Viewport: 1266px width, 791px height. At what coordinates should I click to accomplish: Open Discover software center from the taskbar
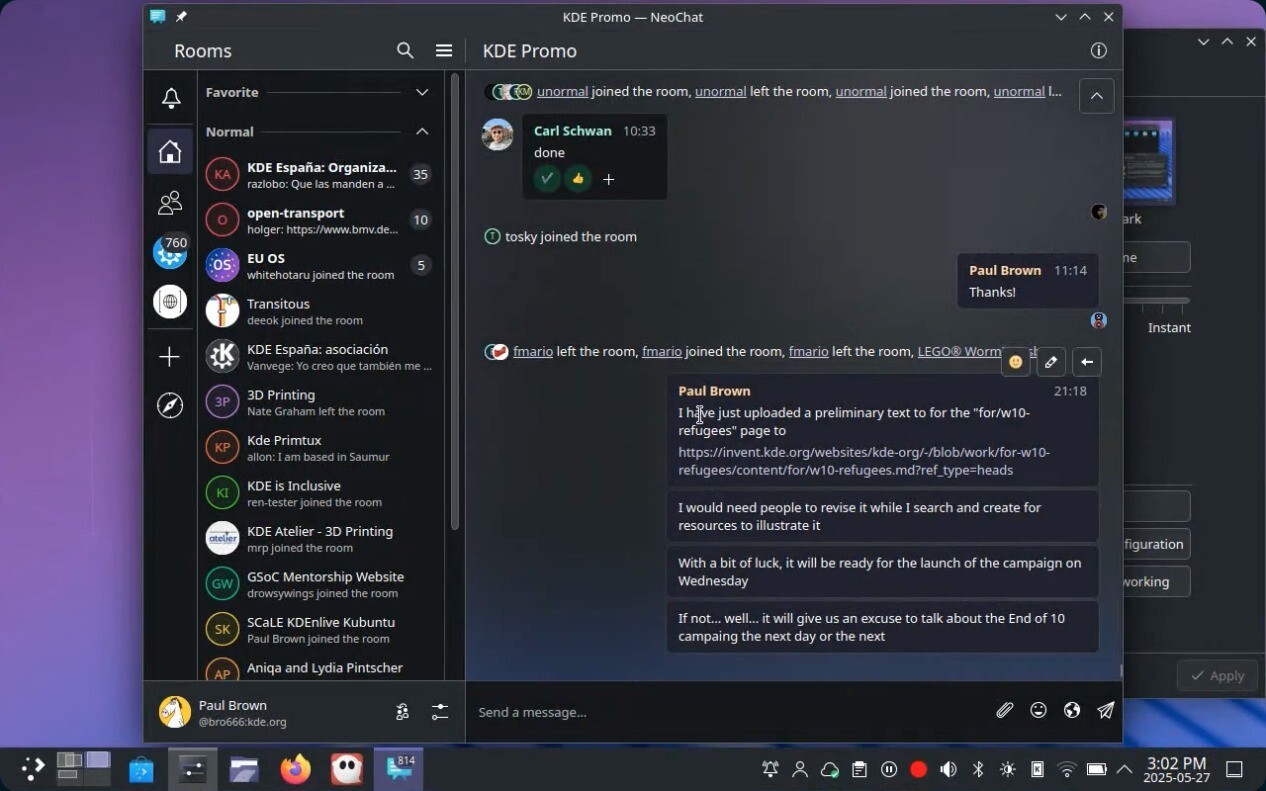(x=141, y=769)
